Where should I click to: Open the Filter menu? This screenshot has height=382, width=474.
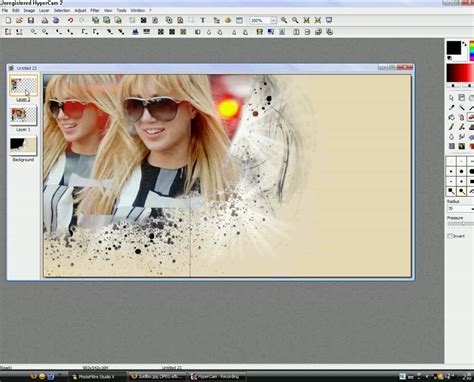(x=95, y=11)
